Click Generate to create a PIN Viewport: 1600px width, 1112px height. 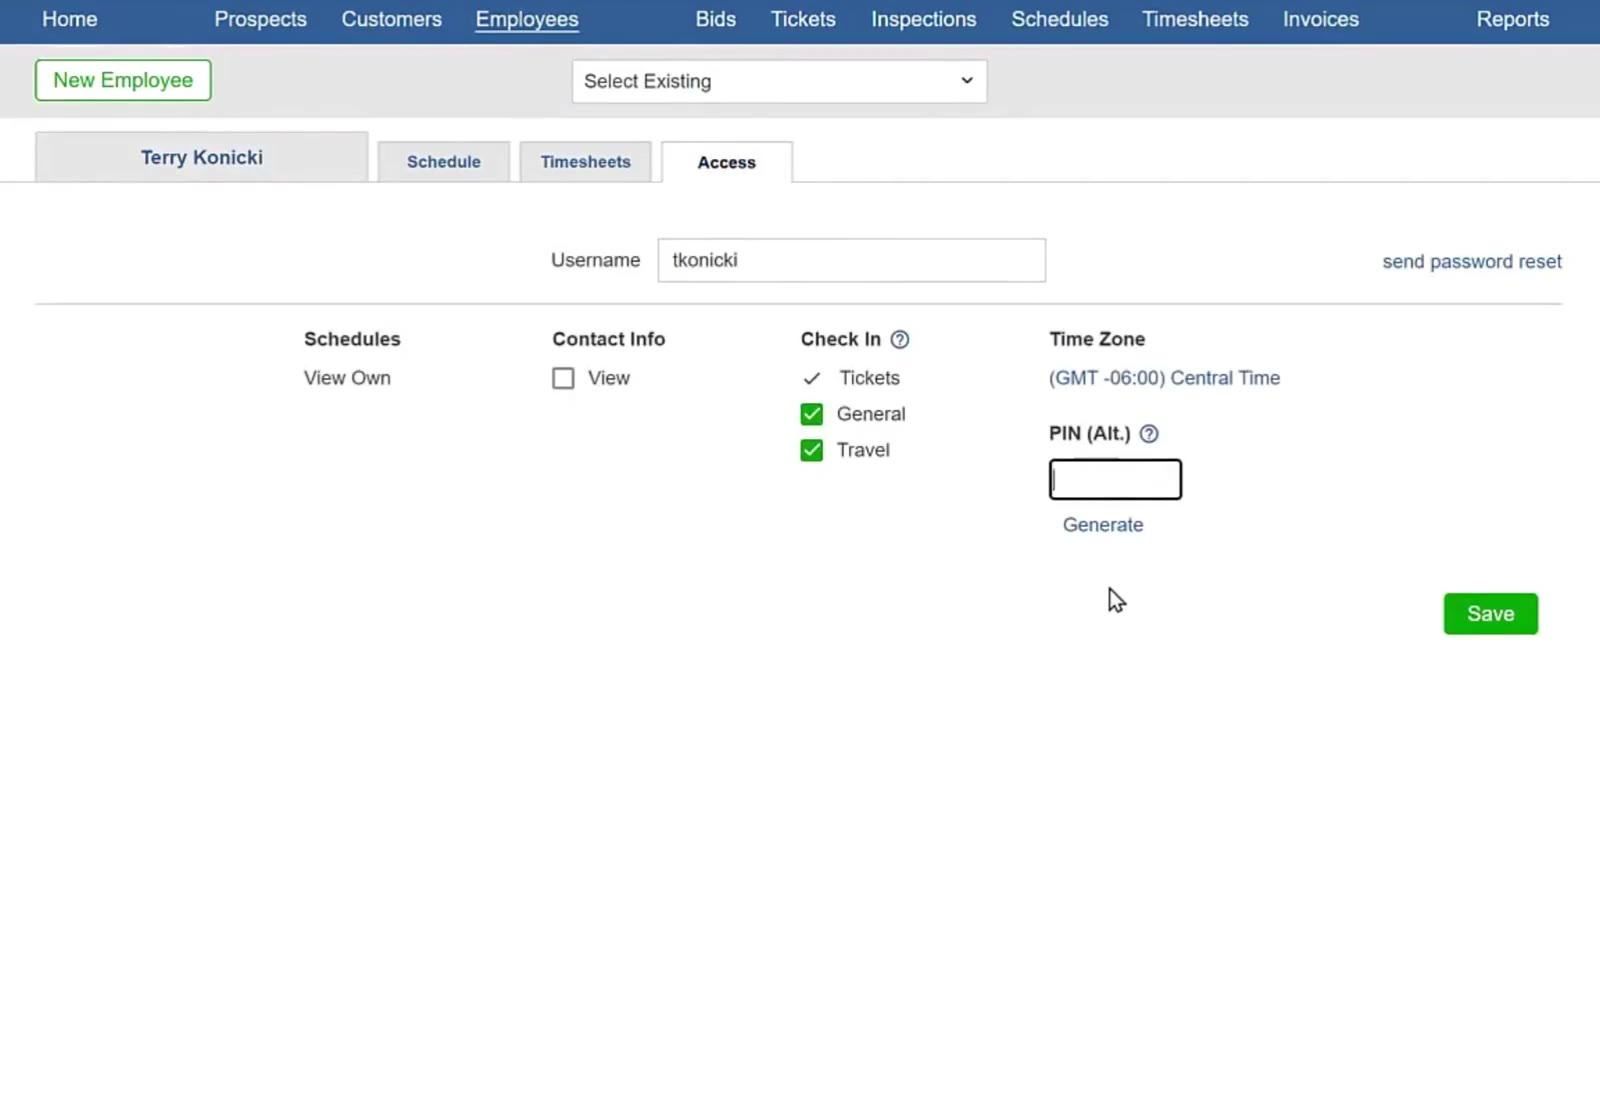(1103, 525)
